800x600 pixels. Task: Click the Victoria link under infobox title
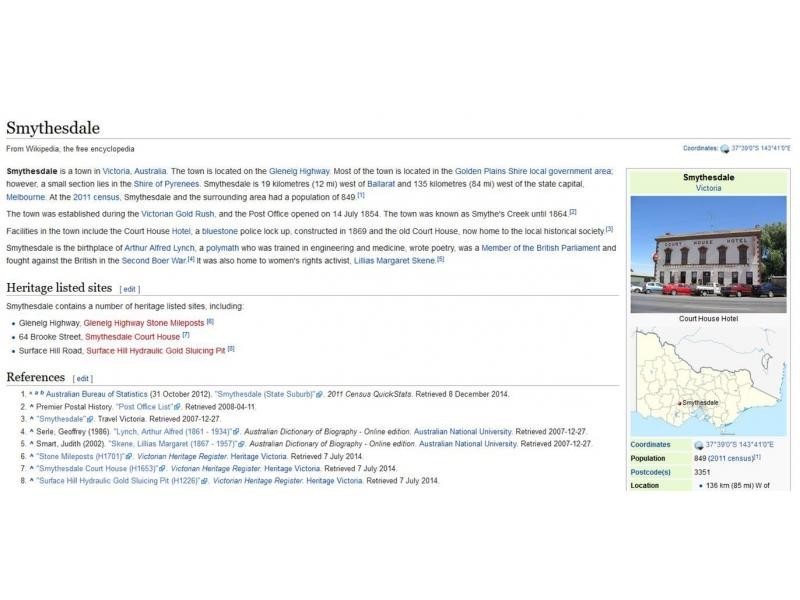(x=708, y=188)
